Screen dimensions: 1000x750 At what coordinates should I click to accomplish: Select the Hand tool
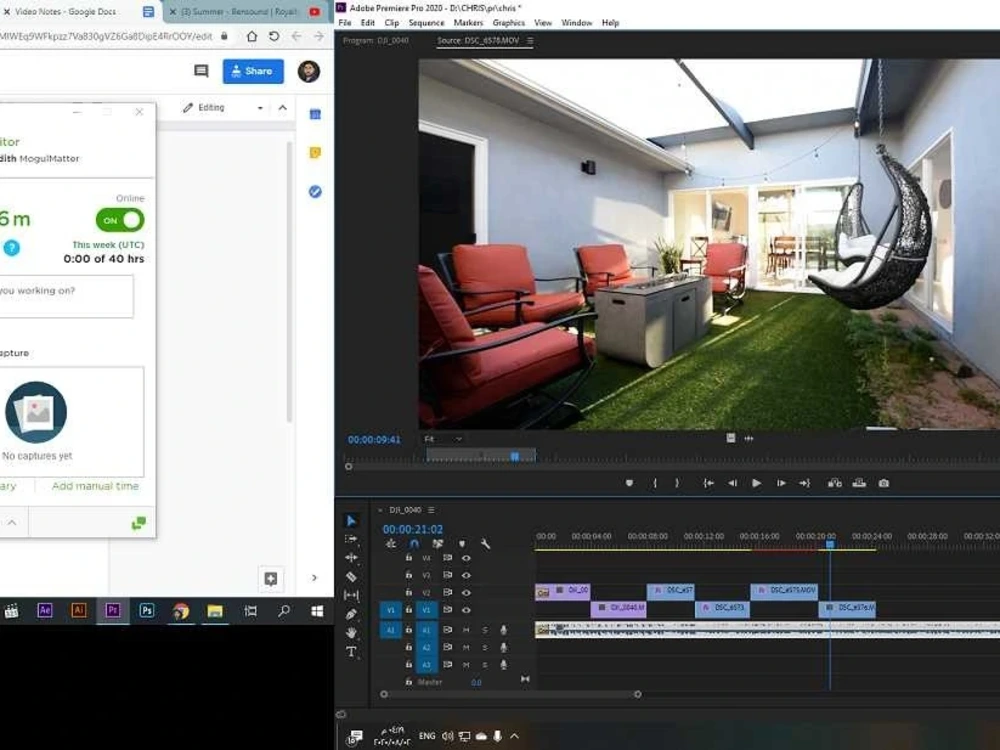[351, 633]
